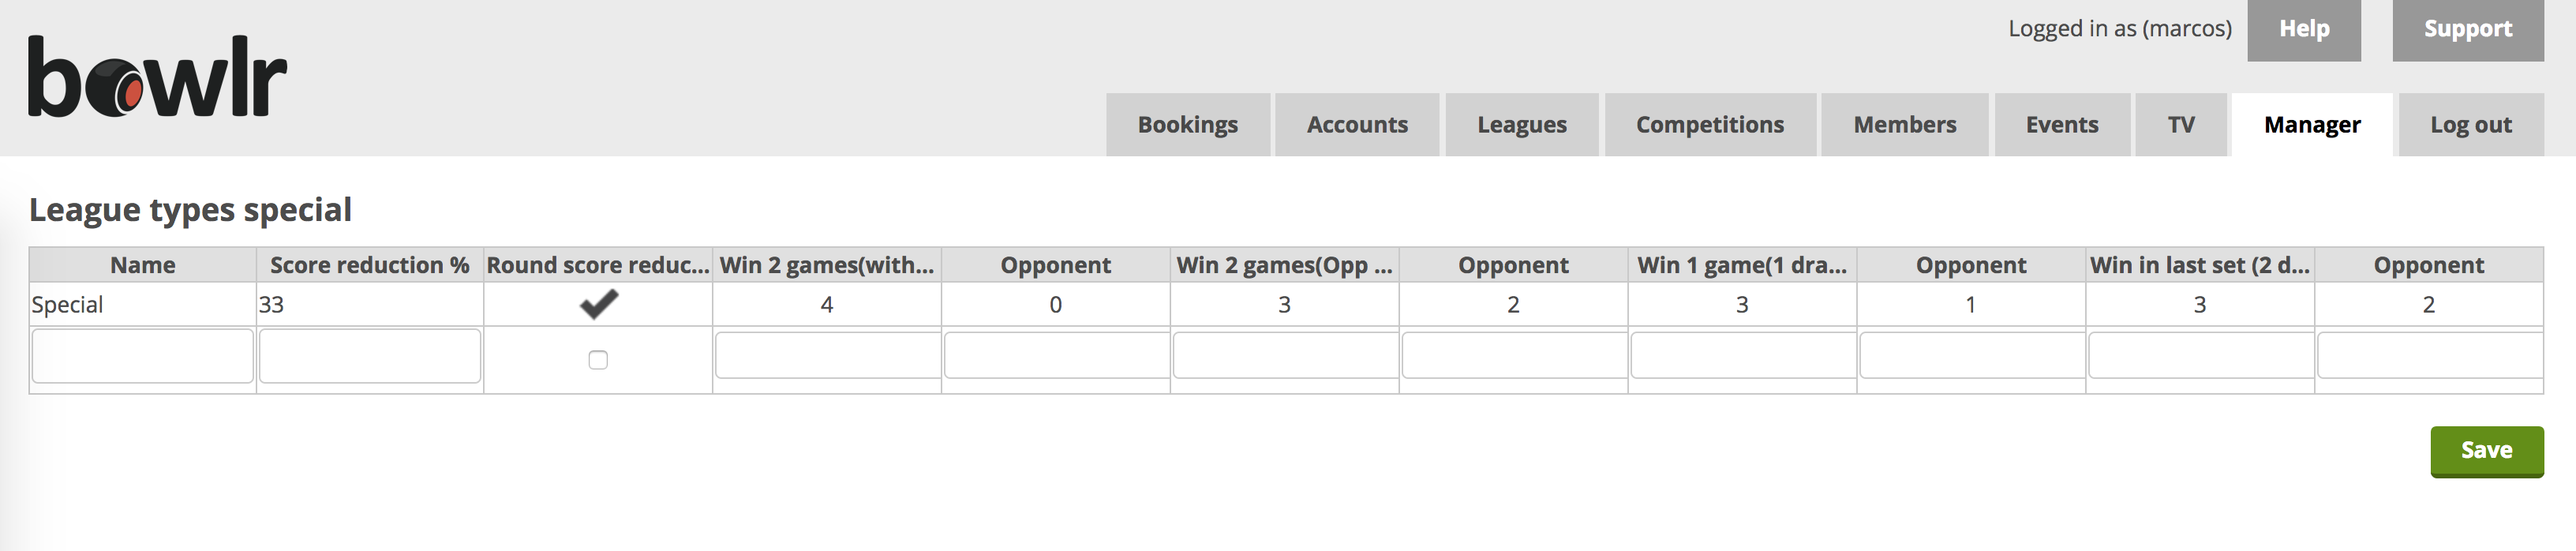Screen dimensions: 2576x551
Task: Click the Manager tab
Action: tap(2311, 125)
